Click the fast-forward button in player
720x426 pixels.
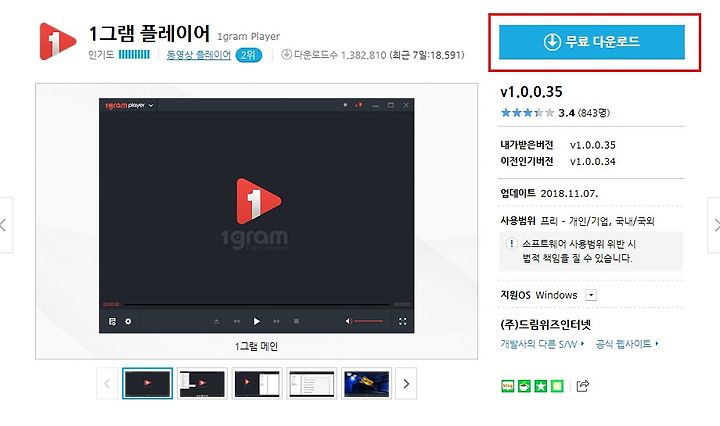(x=276, y=321)
